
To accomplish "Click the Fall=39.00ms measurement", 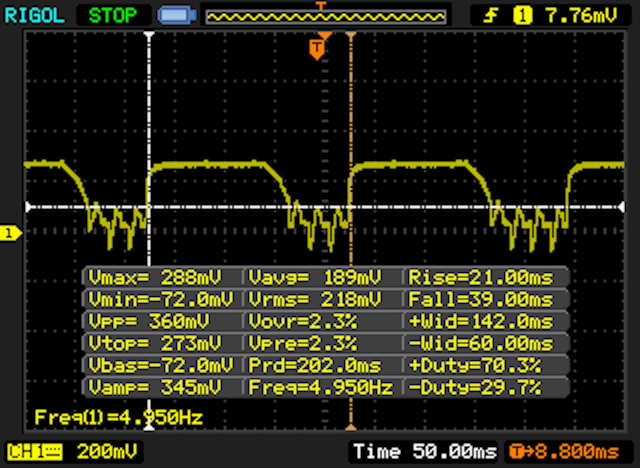I will pyautogui.click(x=481, y=299).
